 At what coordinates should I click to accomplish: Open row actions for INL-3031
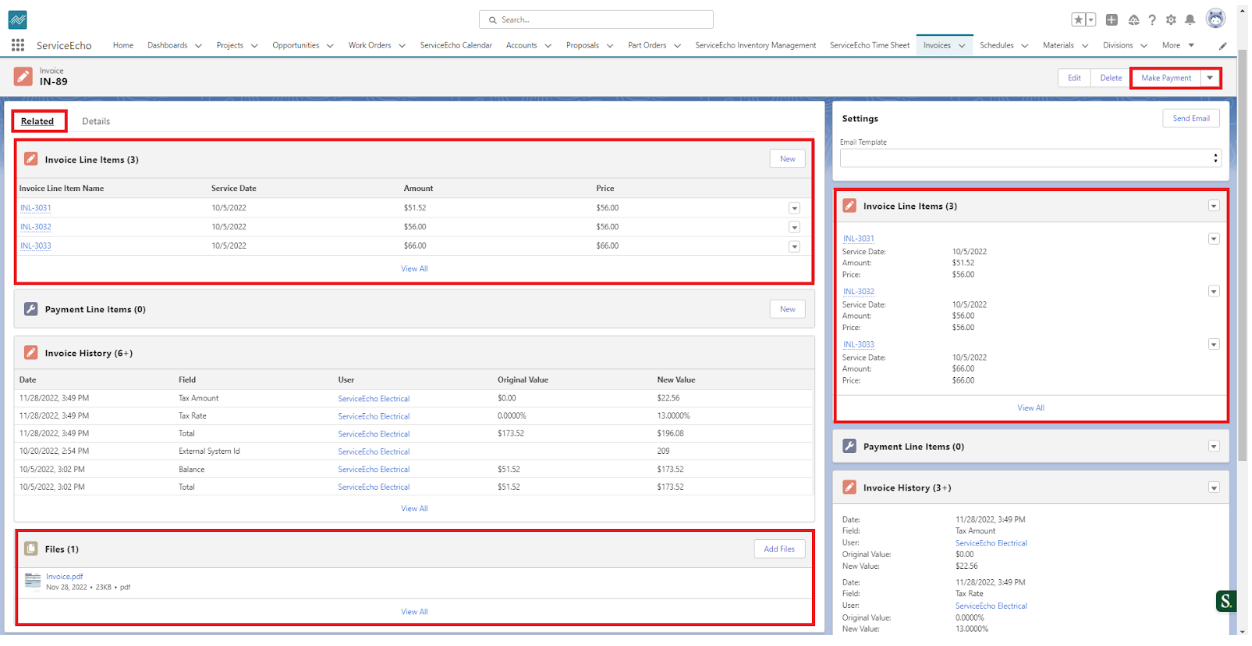794,207
